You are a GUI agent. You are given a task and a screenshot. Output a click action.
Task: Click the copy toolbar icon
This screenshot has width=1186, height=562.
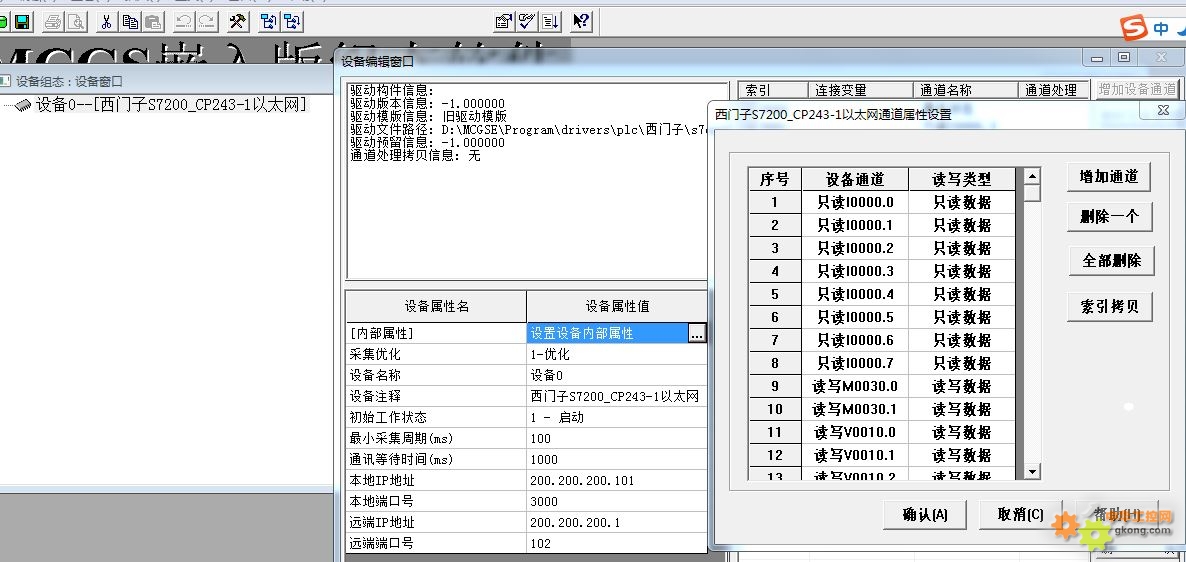[x=130, y=21]
